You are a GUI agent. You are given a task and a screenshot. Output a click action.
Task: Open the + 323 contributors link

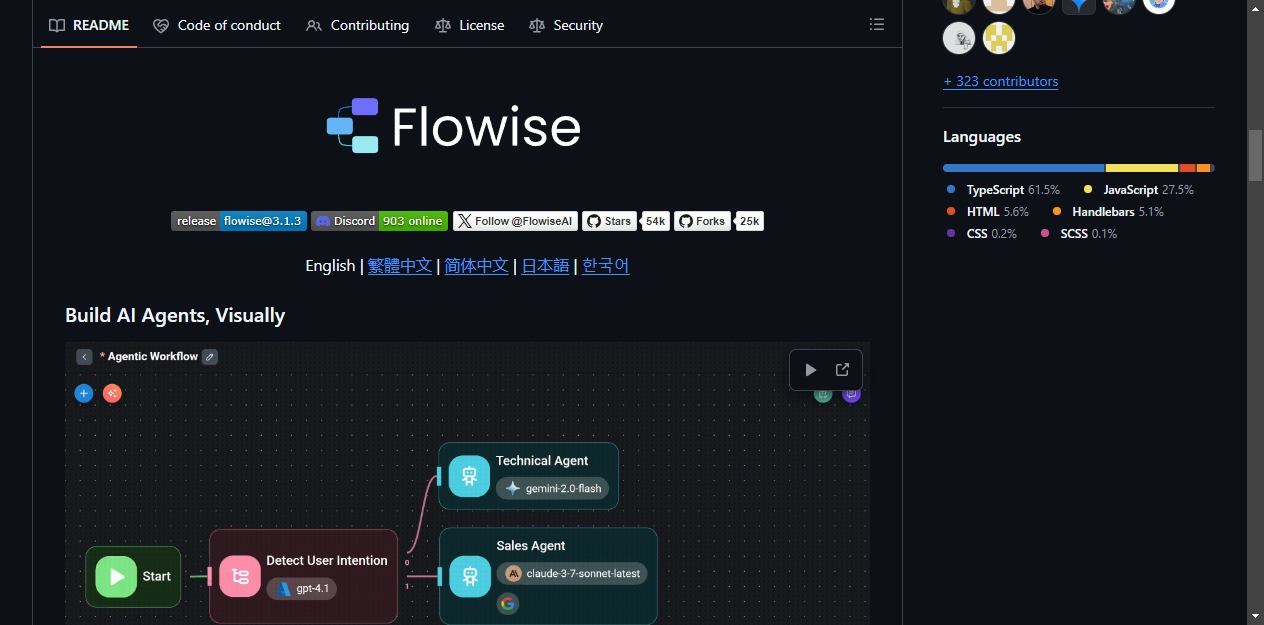point(1000,81)
